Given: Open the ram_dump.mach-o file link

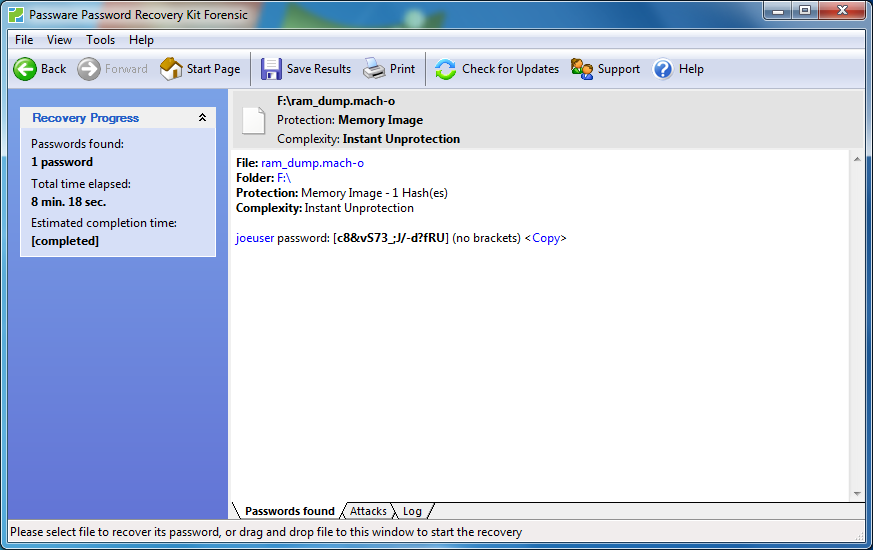Looking at the screenshot, I should (x=312, y=163).
